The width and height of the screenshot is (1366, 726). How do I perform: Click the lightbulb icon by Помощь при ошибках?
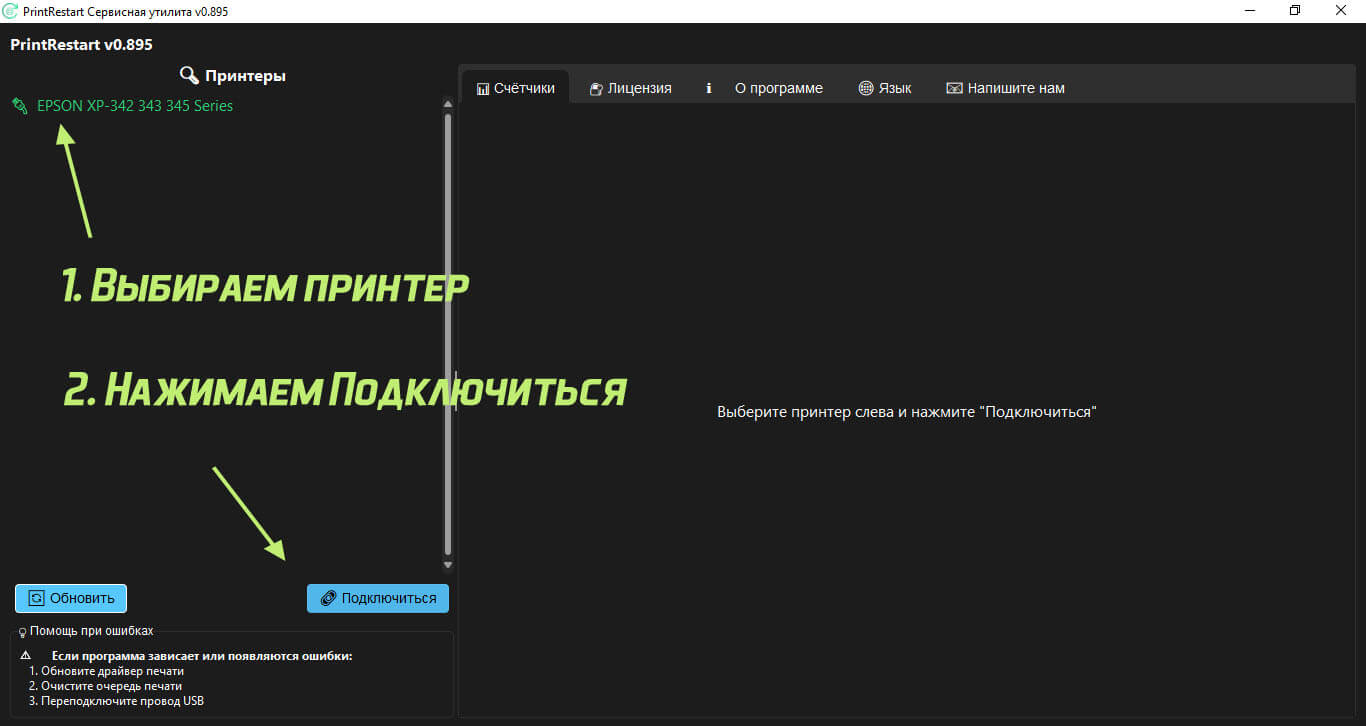tap(23, 632)
